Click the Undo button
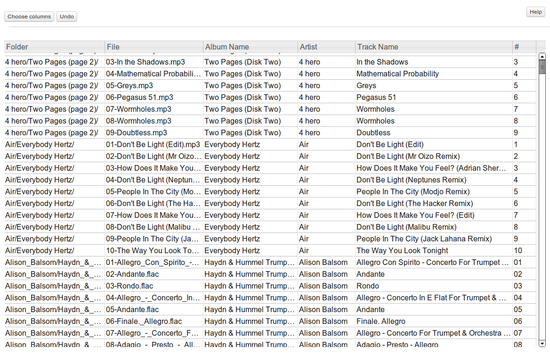 67,16
